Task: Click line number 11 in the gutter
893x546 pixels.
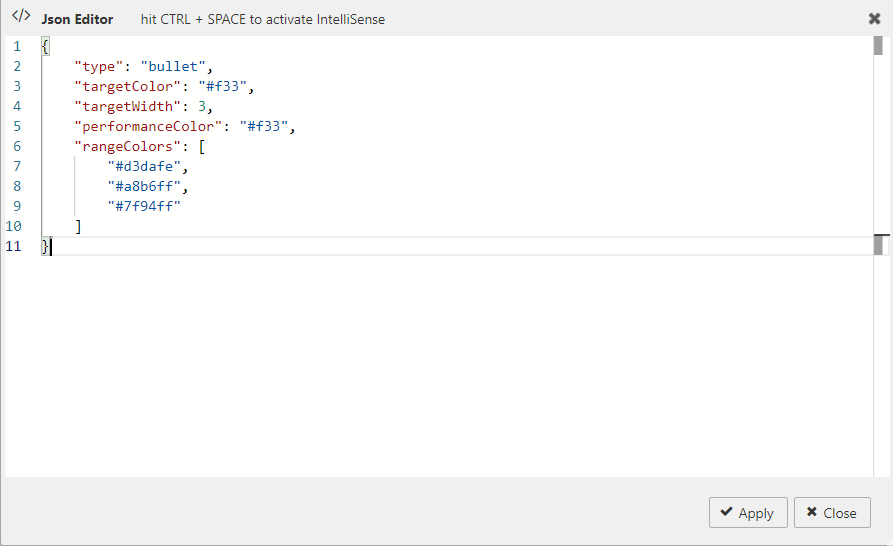Action: [14, 246]
